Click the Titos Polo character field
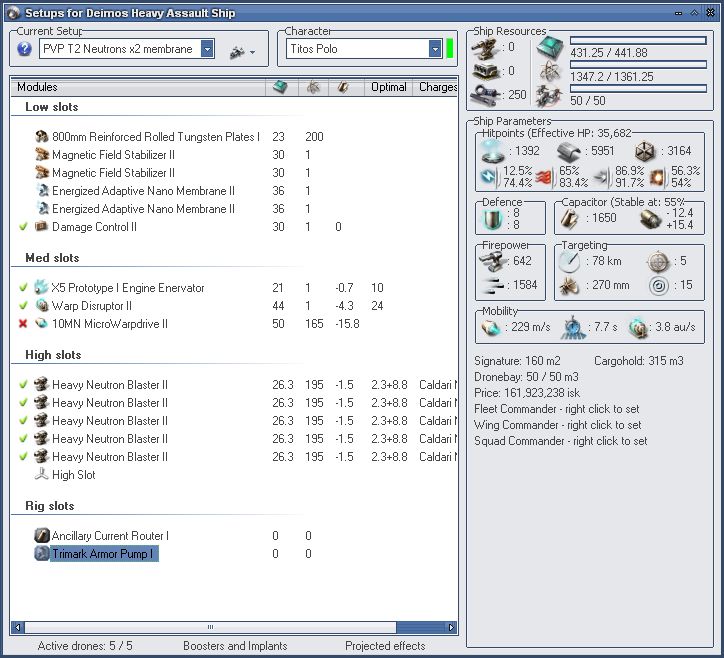 click(x=364, y=48)
